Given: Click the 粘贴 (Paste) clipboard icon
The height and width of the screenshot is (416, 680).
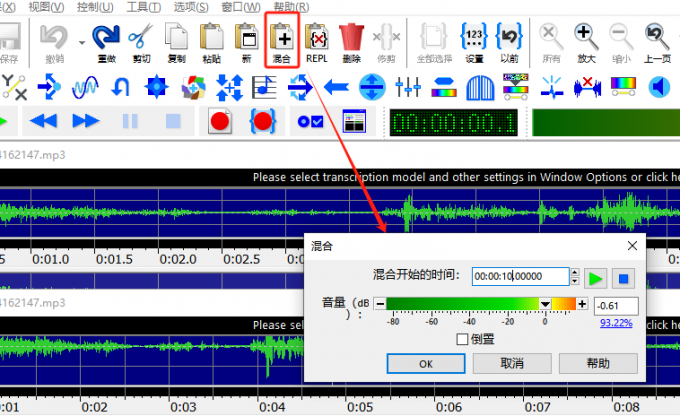Looking at the screenshot, I should point(211,41).
